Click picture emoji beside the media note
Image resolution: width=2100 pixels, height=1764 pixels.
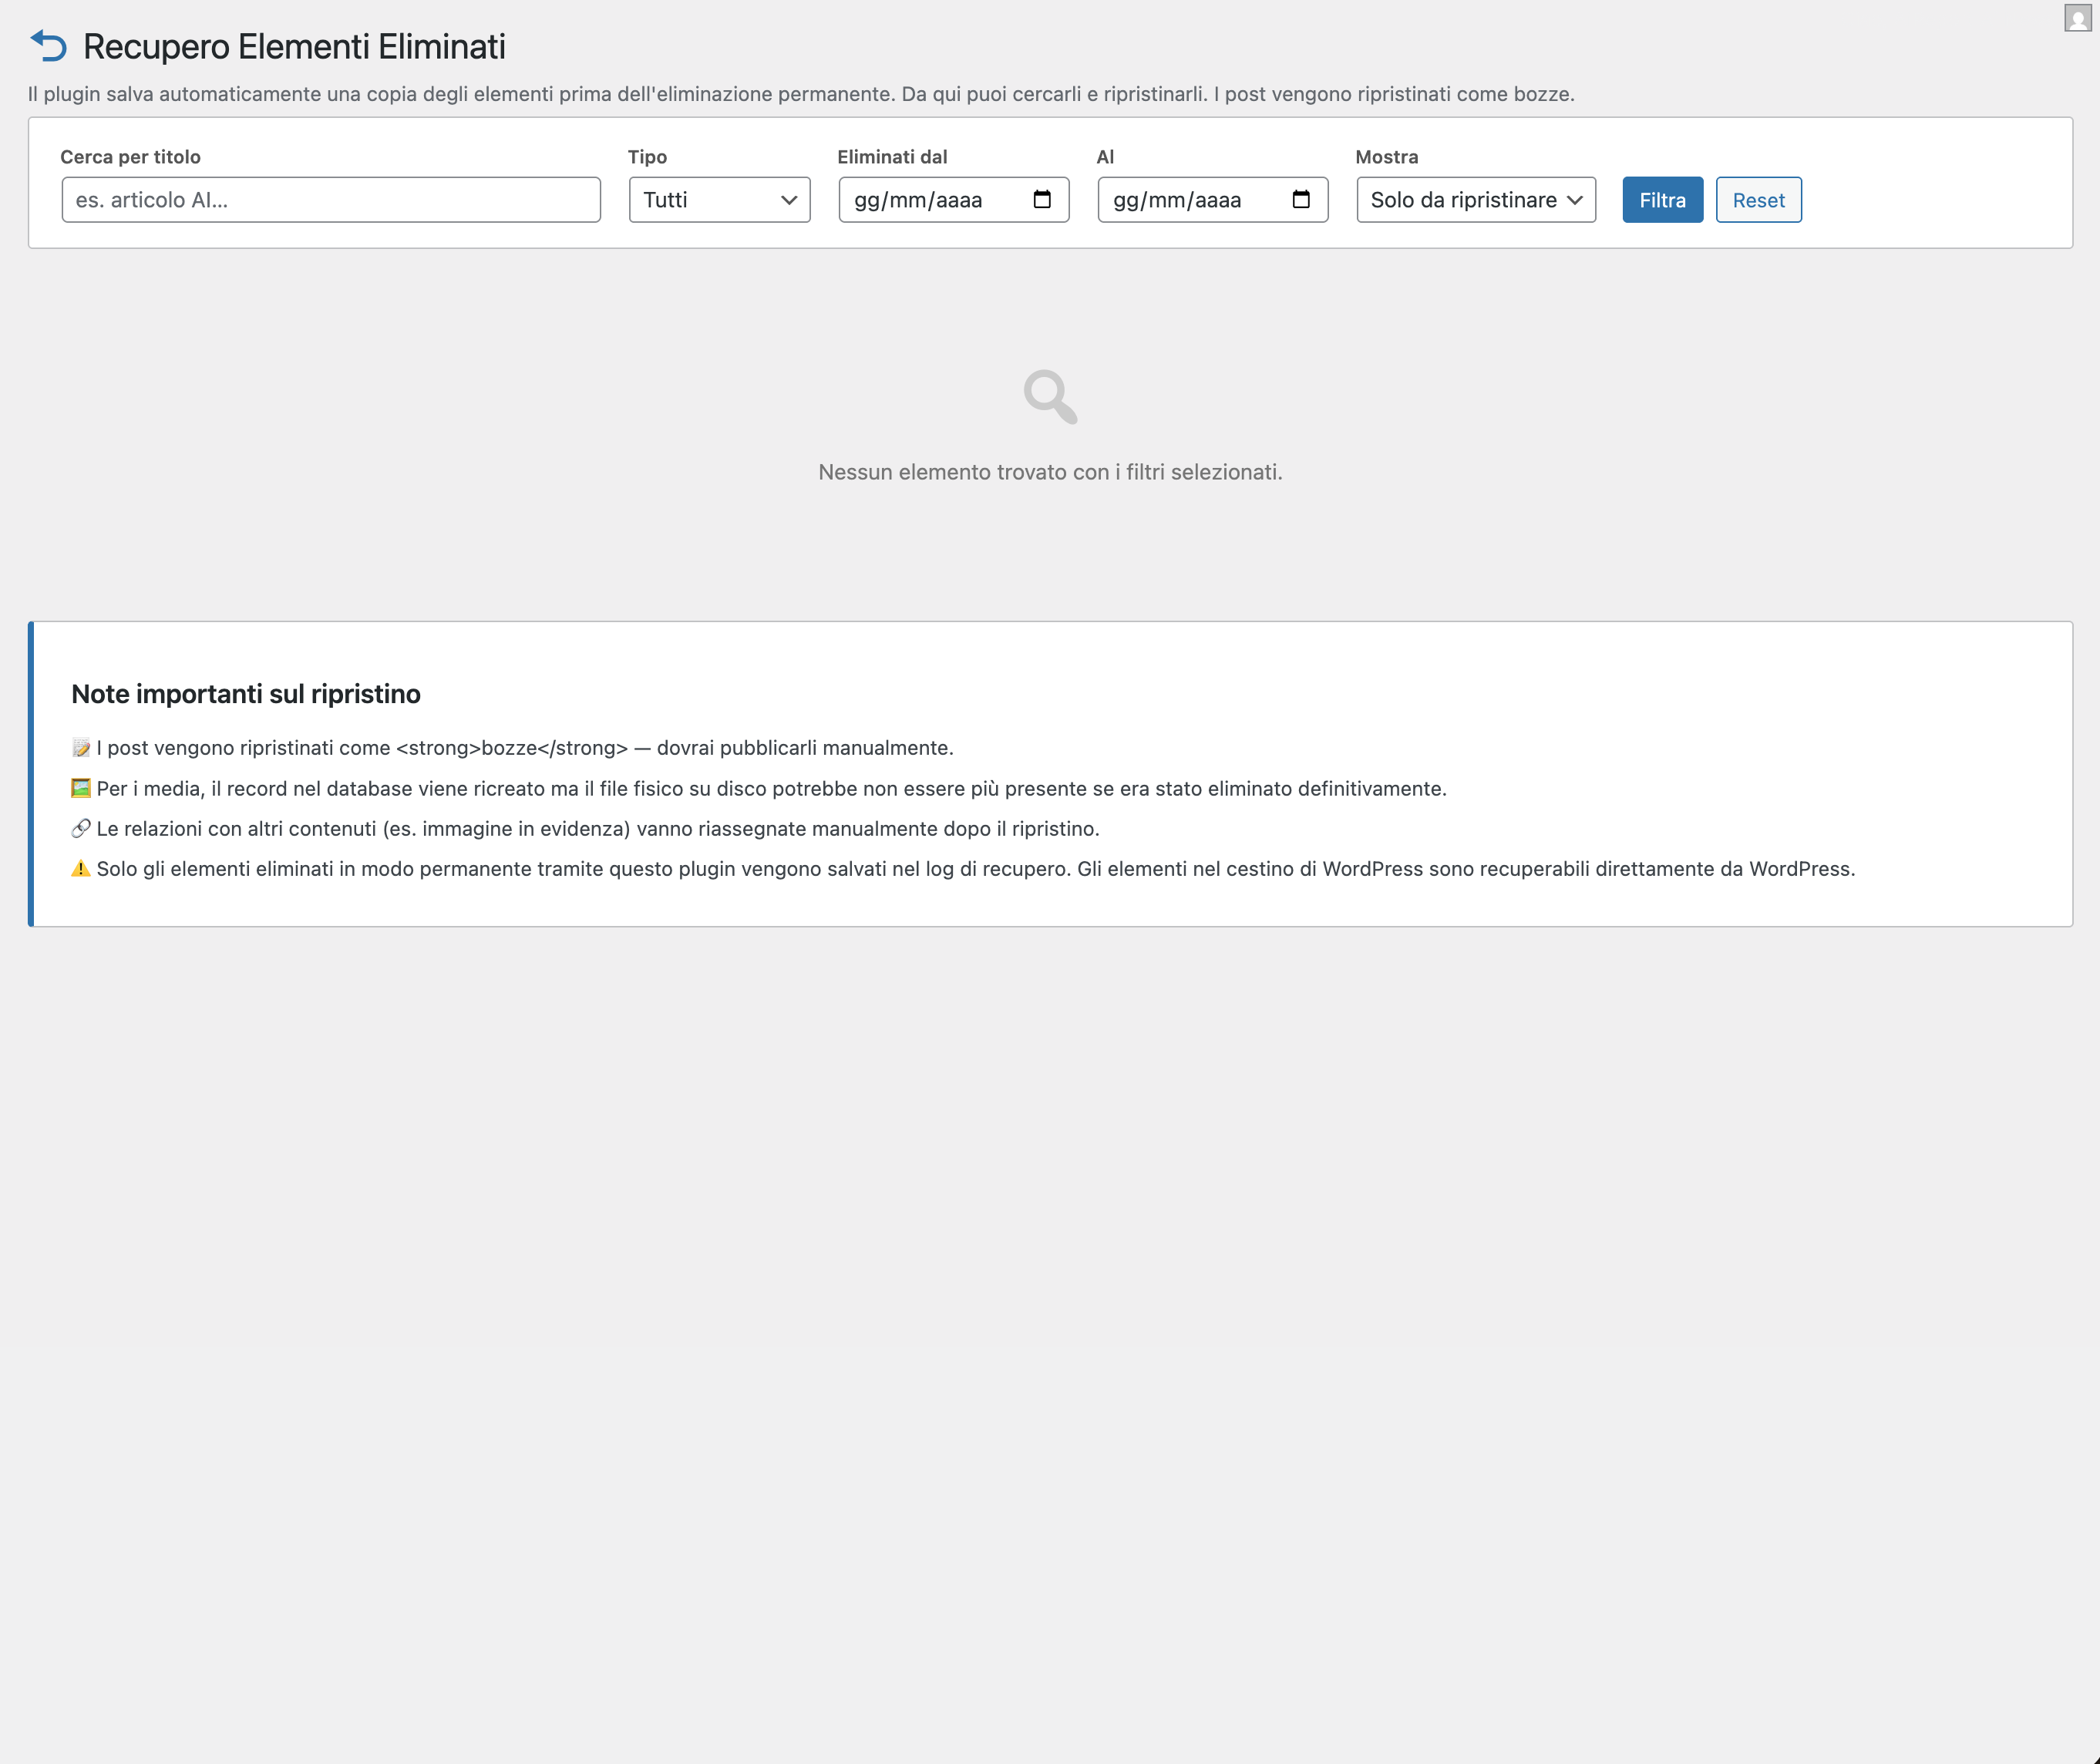[81, 788]
